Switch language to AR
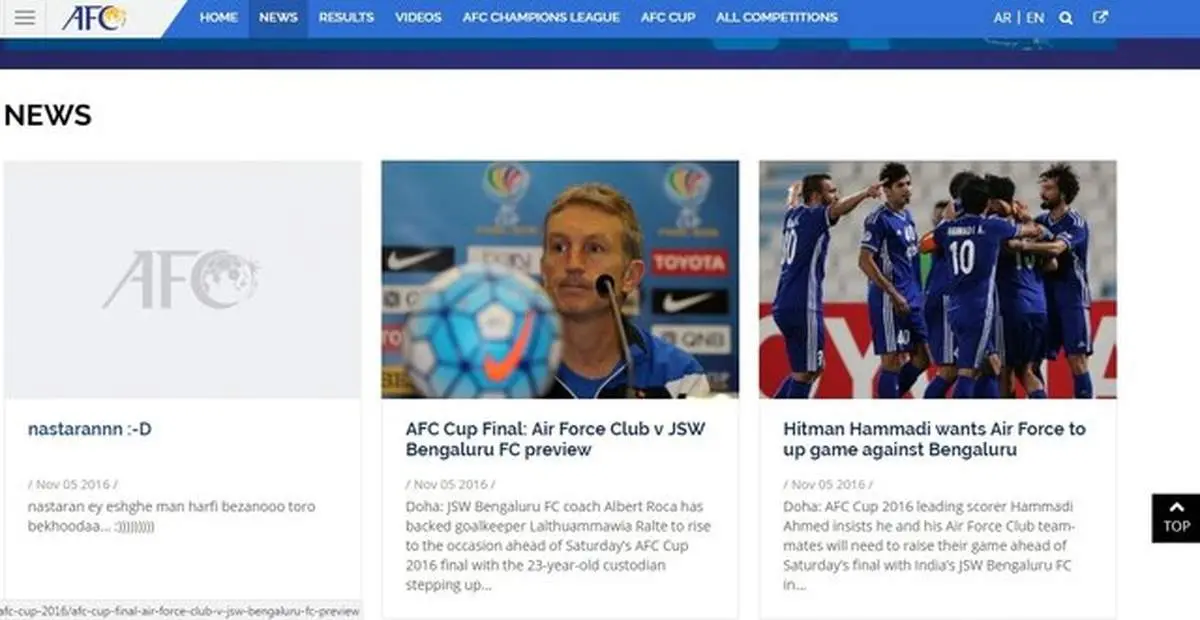 pyautogui.click(x=1002, y=18)
